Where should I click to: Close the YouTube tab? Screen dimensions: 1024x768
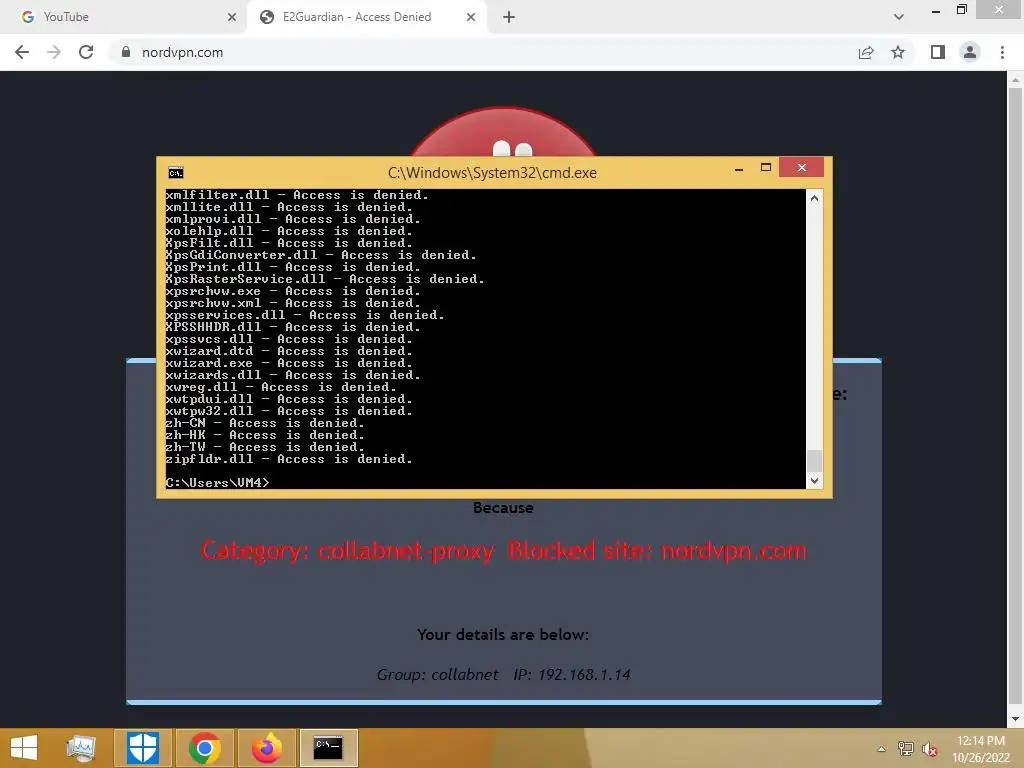click(232, 17)
